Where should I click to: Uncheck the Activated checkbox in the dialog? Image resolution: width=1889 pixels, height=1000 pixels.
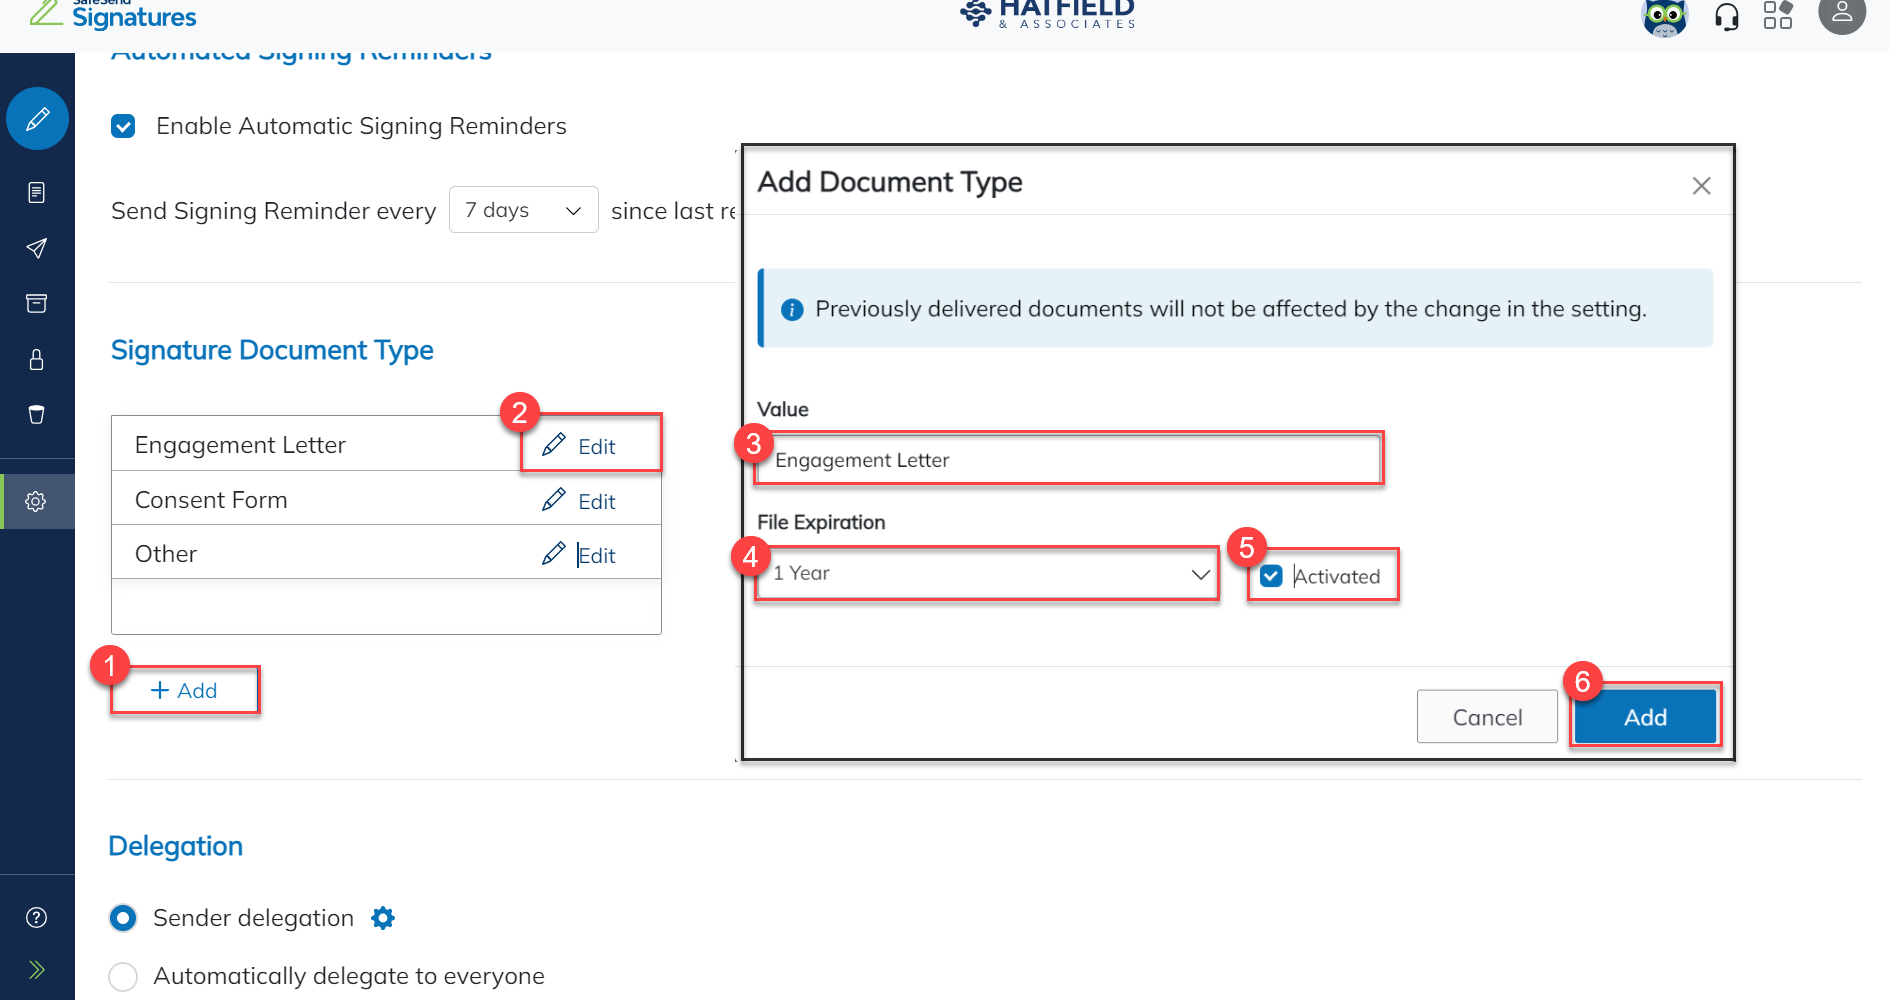pos(1270,576)
